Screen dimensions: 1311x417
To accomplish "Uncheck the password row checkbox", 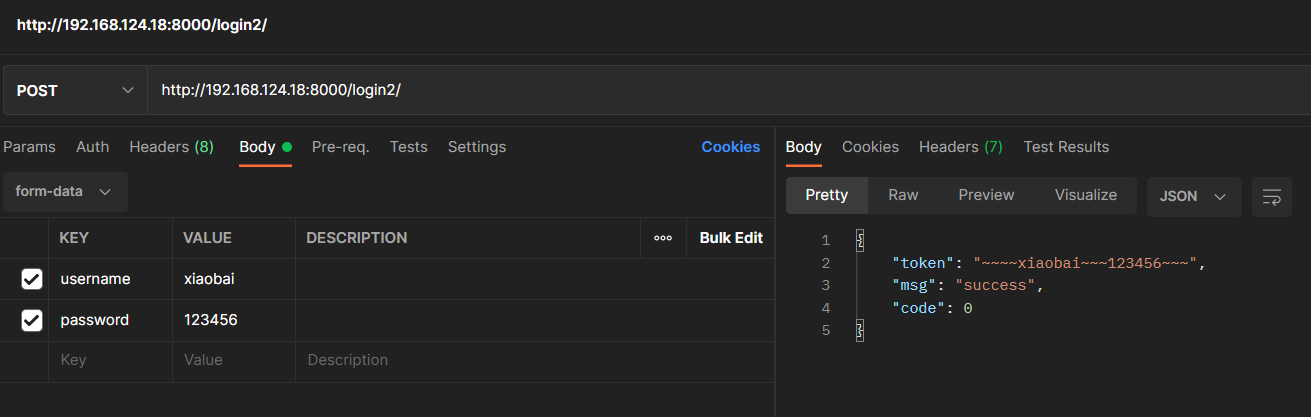I will 32,320.
